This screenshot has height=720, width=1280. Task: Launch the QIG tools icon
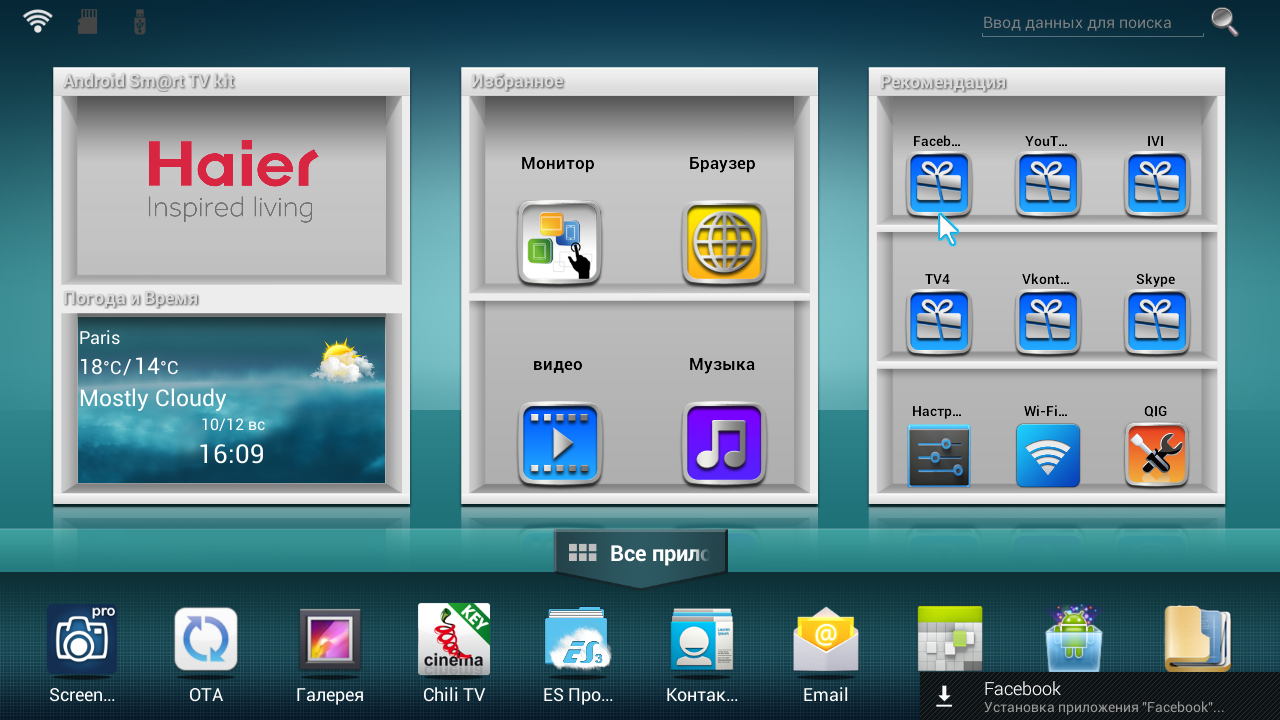[1156, 455]
